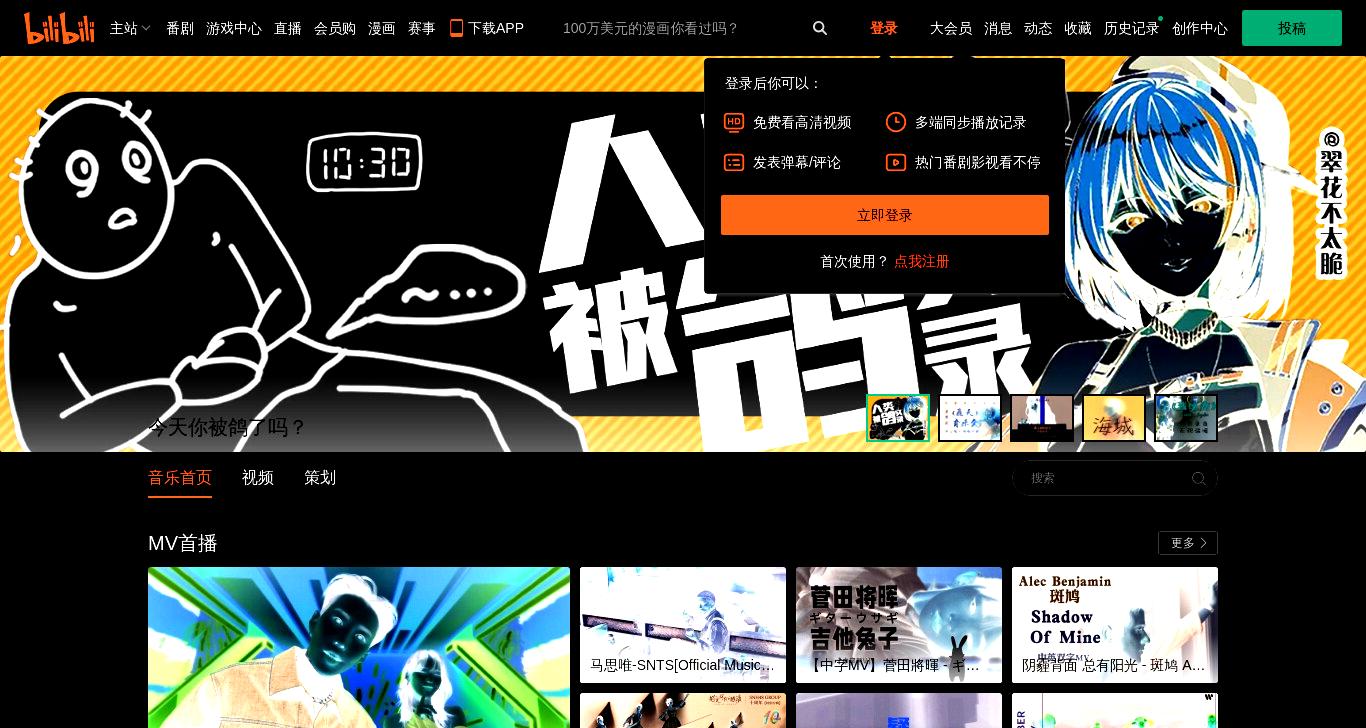Open 【中字MV】菅田将晖 吉他兔子 video card
Viewport: 1366px width, 728px height.
point(899,625)
